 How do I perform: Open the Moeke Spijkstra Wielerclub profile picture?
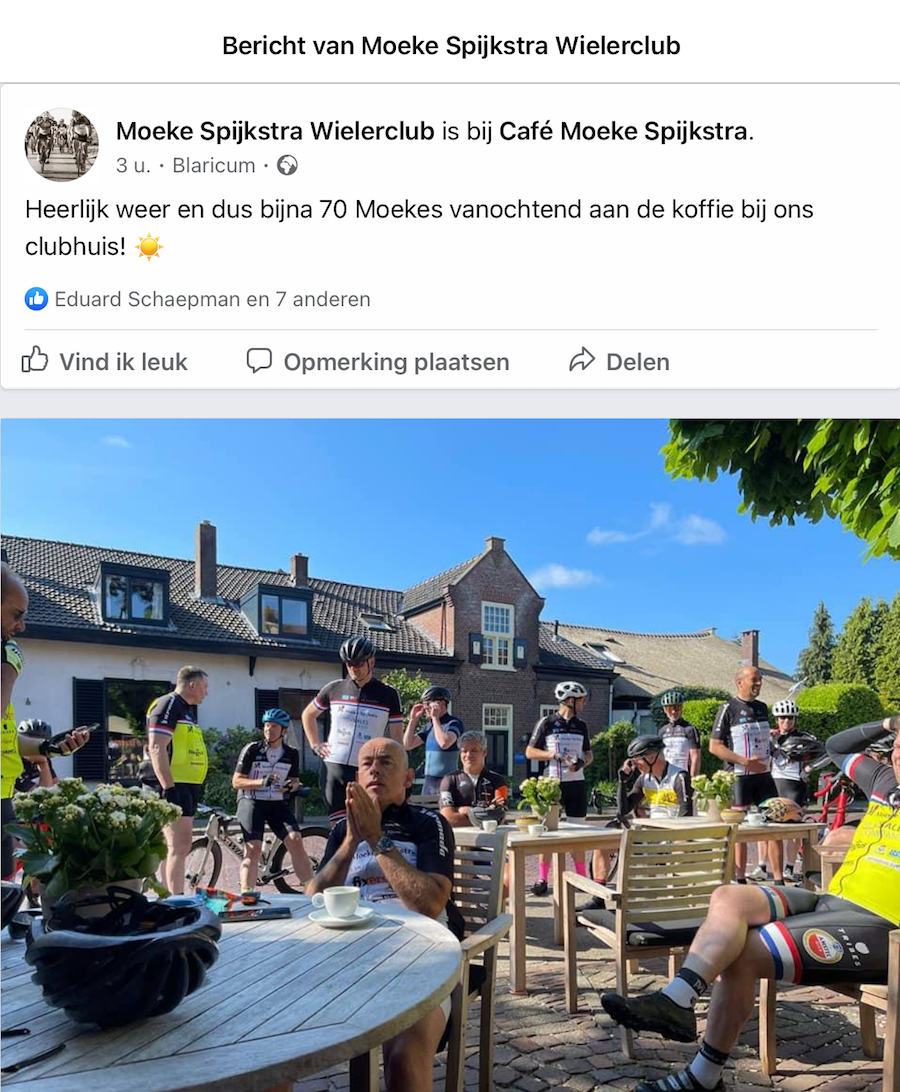tap(61, 145)
